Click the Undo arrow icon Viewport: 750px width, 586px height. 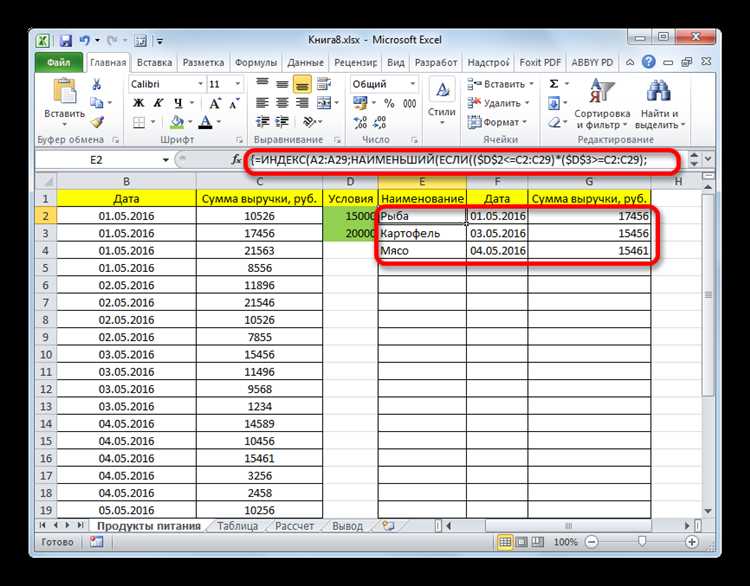pyautogui.click(x=84, y=41)
